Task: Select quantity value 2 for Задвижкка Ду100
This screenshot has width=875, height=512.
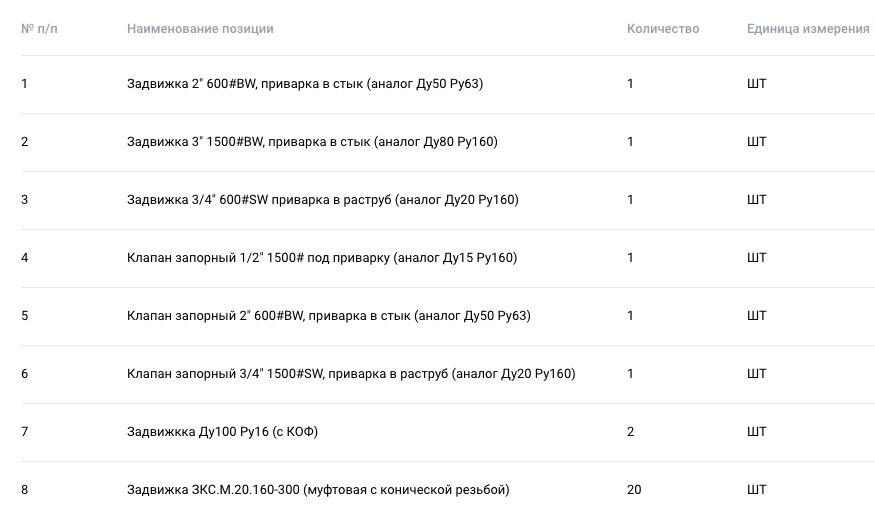Action: pyautogui.click(x=631, y=432)
